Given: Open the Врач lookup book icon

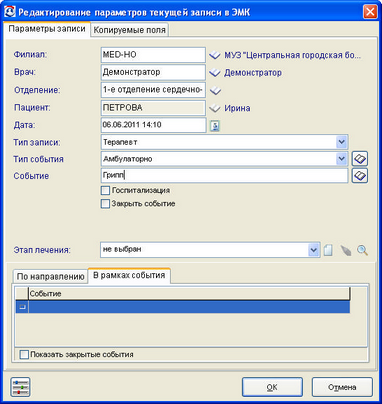Looking at the screenshot, I should pos(215,73).
